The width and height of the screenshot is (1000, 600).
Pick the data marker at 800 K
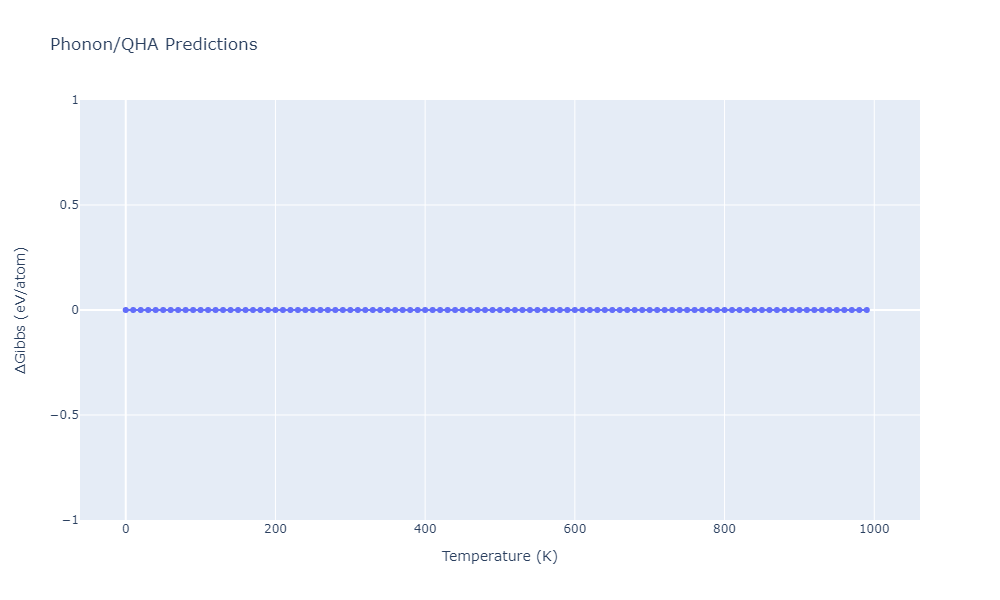724,310
